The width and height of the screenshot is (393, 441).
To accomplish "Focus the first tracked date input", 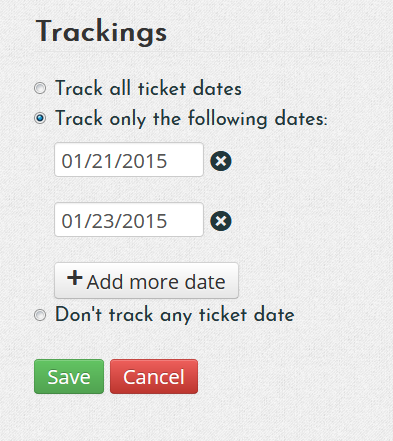I will (x=129, y=160).
